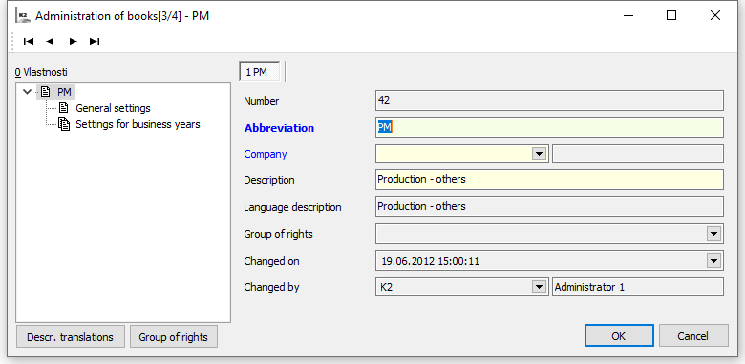Screen dimensions: 745x364
Task: Select the 0 Vlastnosti panel label
Action: click(x=41, y=73)
